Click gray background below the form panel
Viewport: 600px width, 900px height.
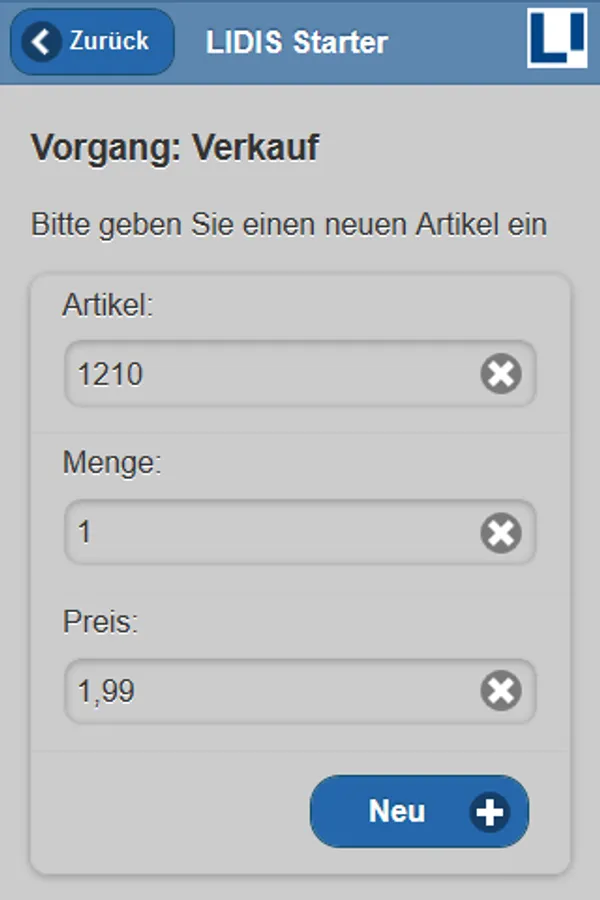(x=300, y=888)
